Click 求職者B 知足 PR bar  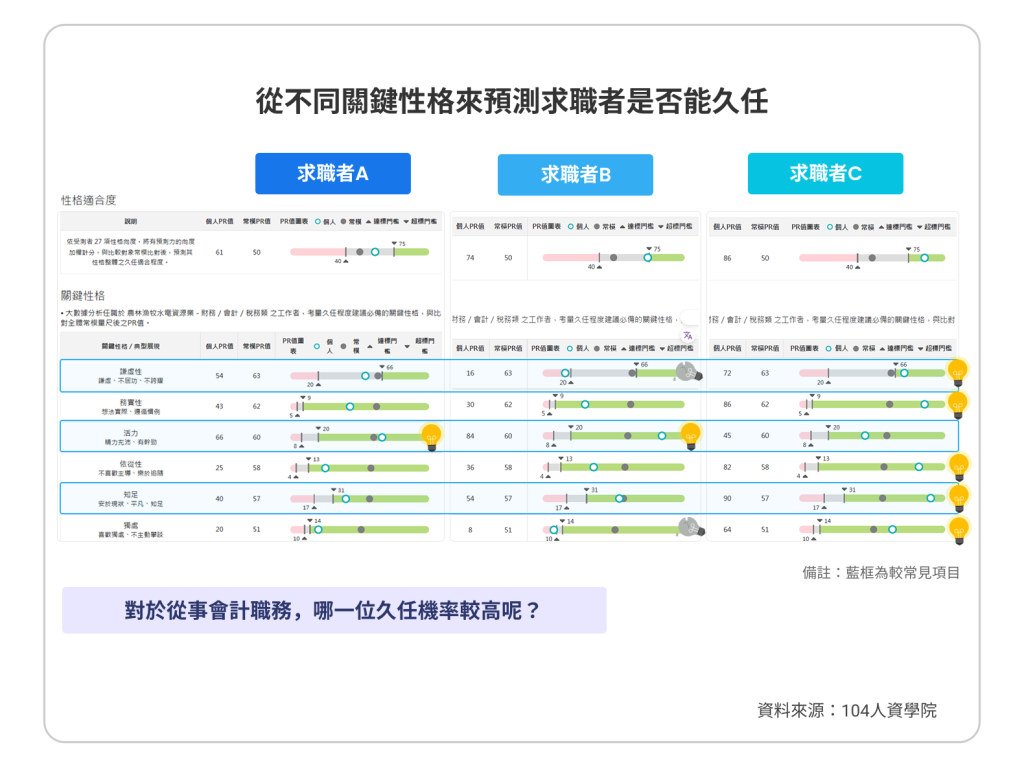coord(613,498)
